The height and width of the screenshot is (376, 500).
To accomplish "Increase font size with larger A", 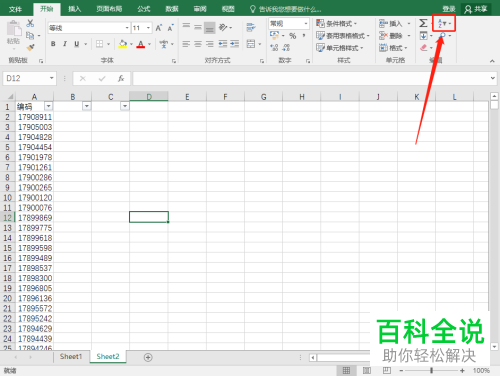I will click(159, 28).
